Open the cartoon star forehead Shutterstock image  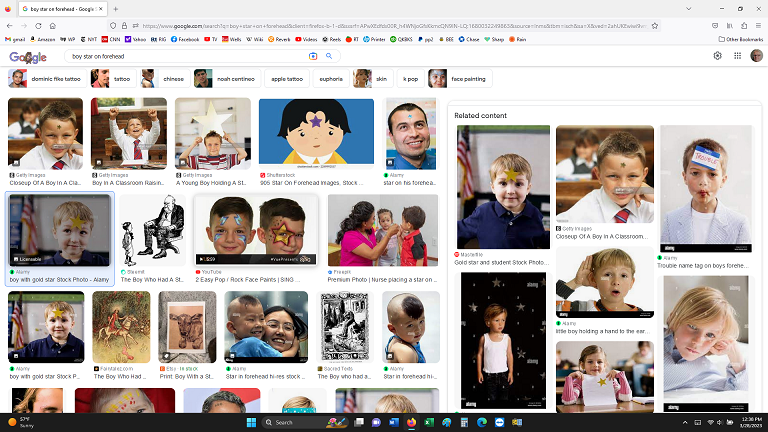tap(316, 131)
